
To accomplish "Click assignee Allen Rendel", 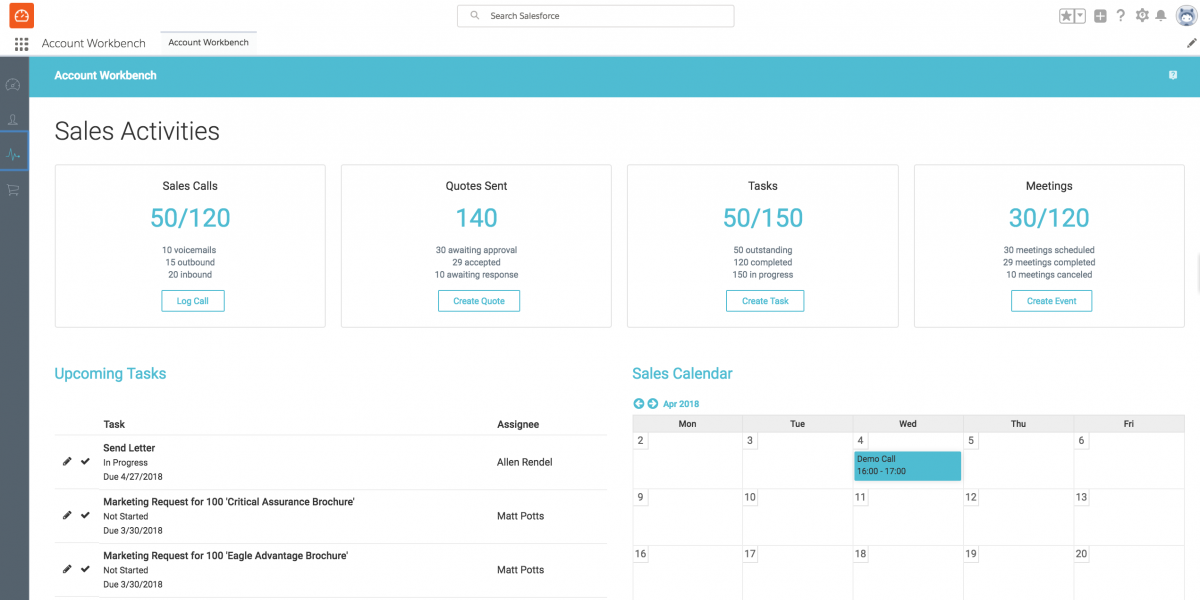I will [x=525, y=462].
